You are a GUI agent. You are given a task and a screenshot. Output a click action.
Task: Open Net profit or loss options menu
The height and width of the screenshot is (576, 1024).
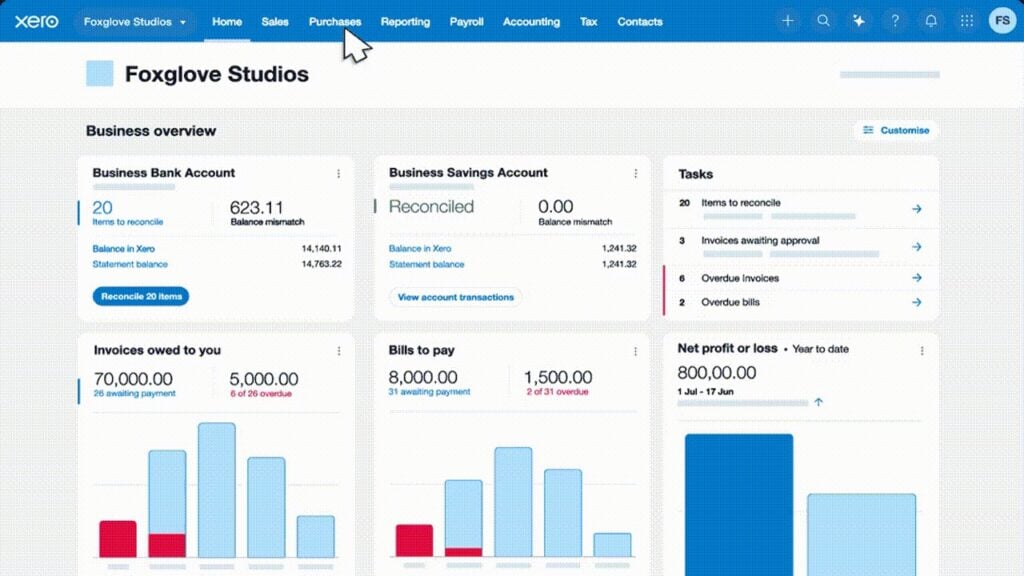click(922, 351)
